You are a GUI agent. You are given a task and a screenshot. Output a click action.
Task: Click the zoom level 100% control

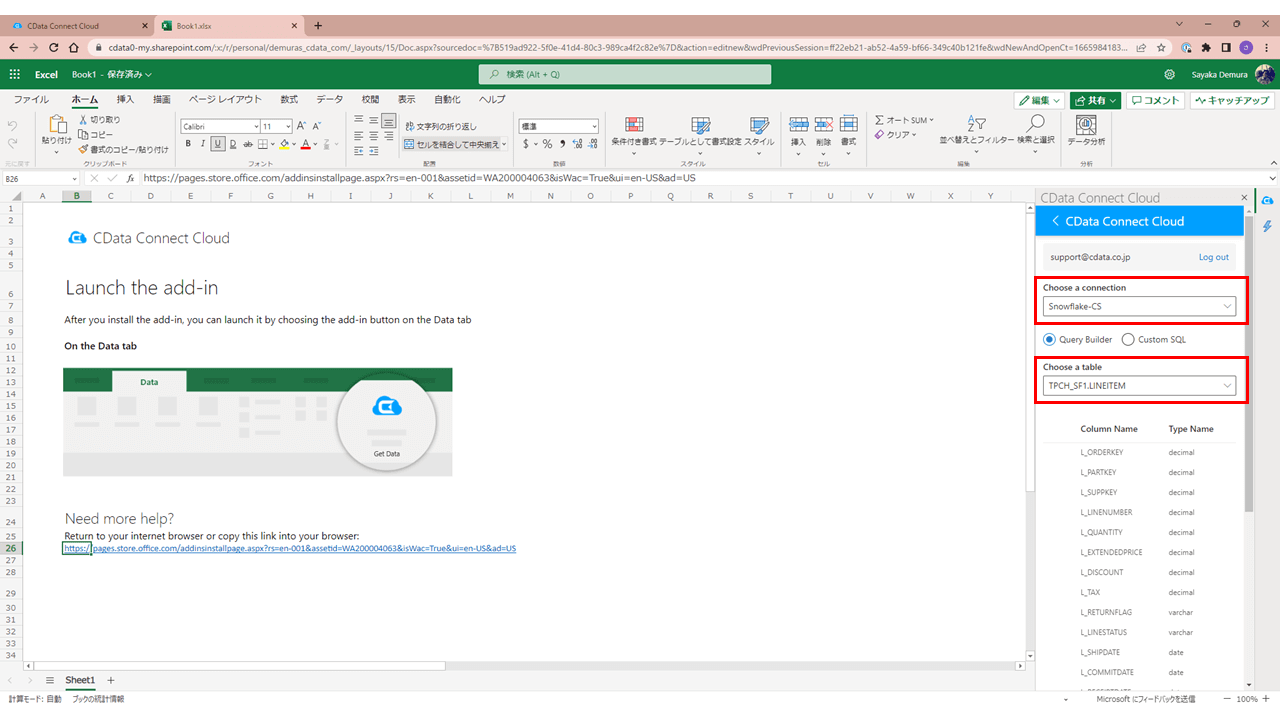(1247, 699)
